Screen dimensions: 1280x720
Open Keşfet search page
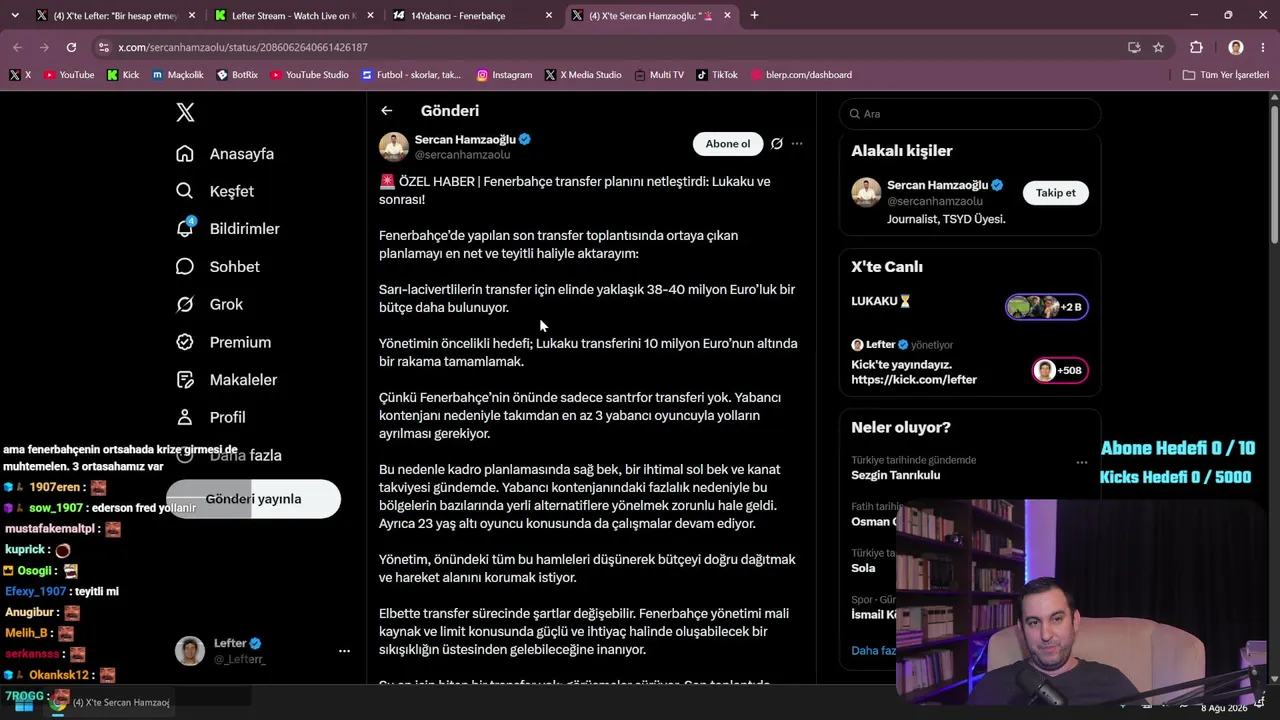215,191
